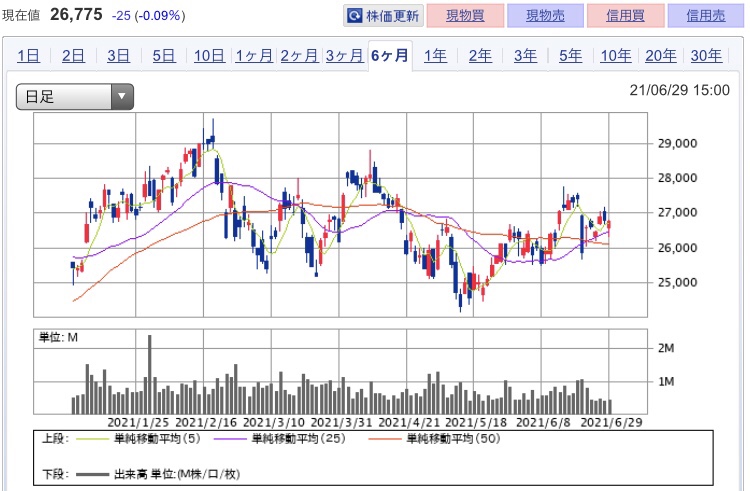This screenshot has height=491, width=750.
Task: Click the refresh icon in 株価更新 button
Action: [354, 16]
